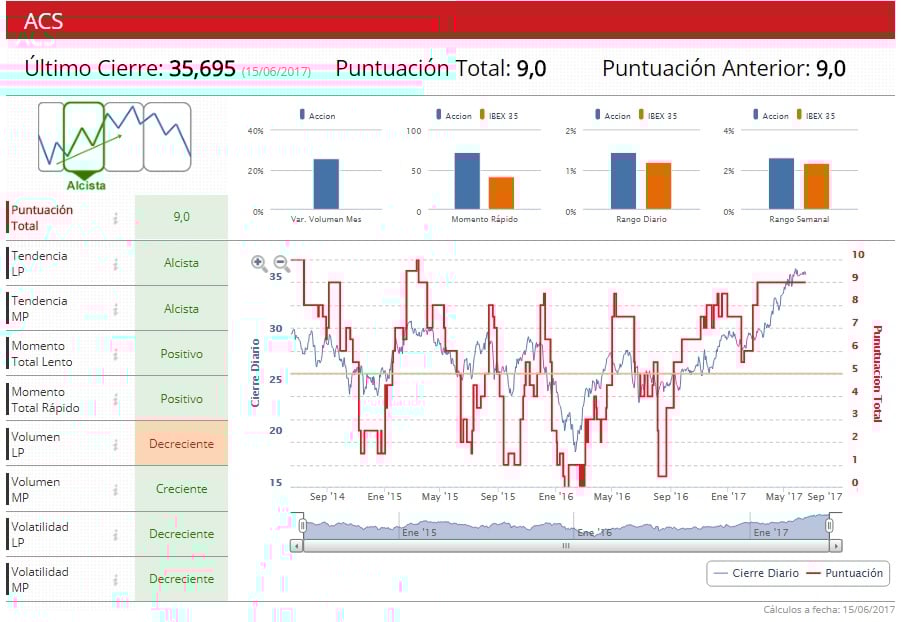Open info icon beside Tendencia MP row
Image resolution: width=901 pixels, height=622 pixels.
click(x=115, y=309)
